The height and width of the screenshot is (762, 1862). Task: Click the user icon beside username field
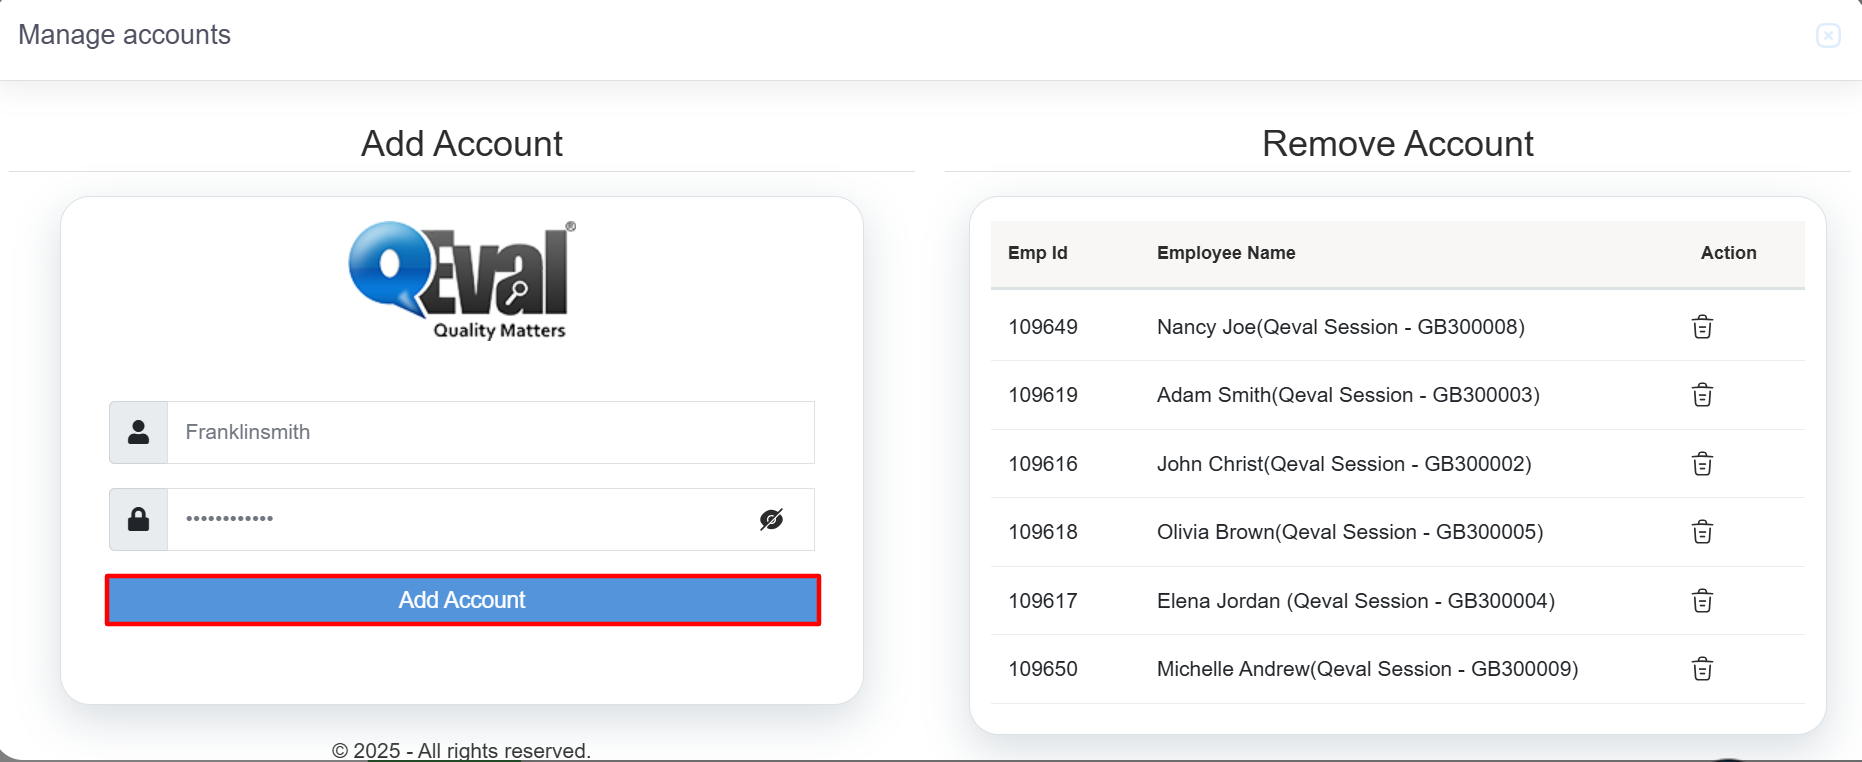click(x=139, y=432)
